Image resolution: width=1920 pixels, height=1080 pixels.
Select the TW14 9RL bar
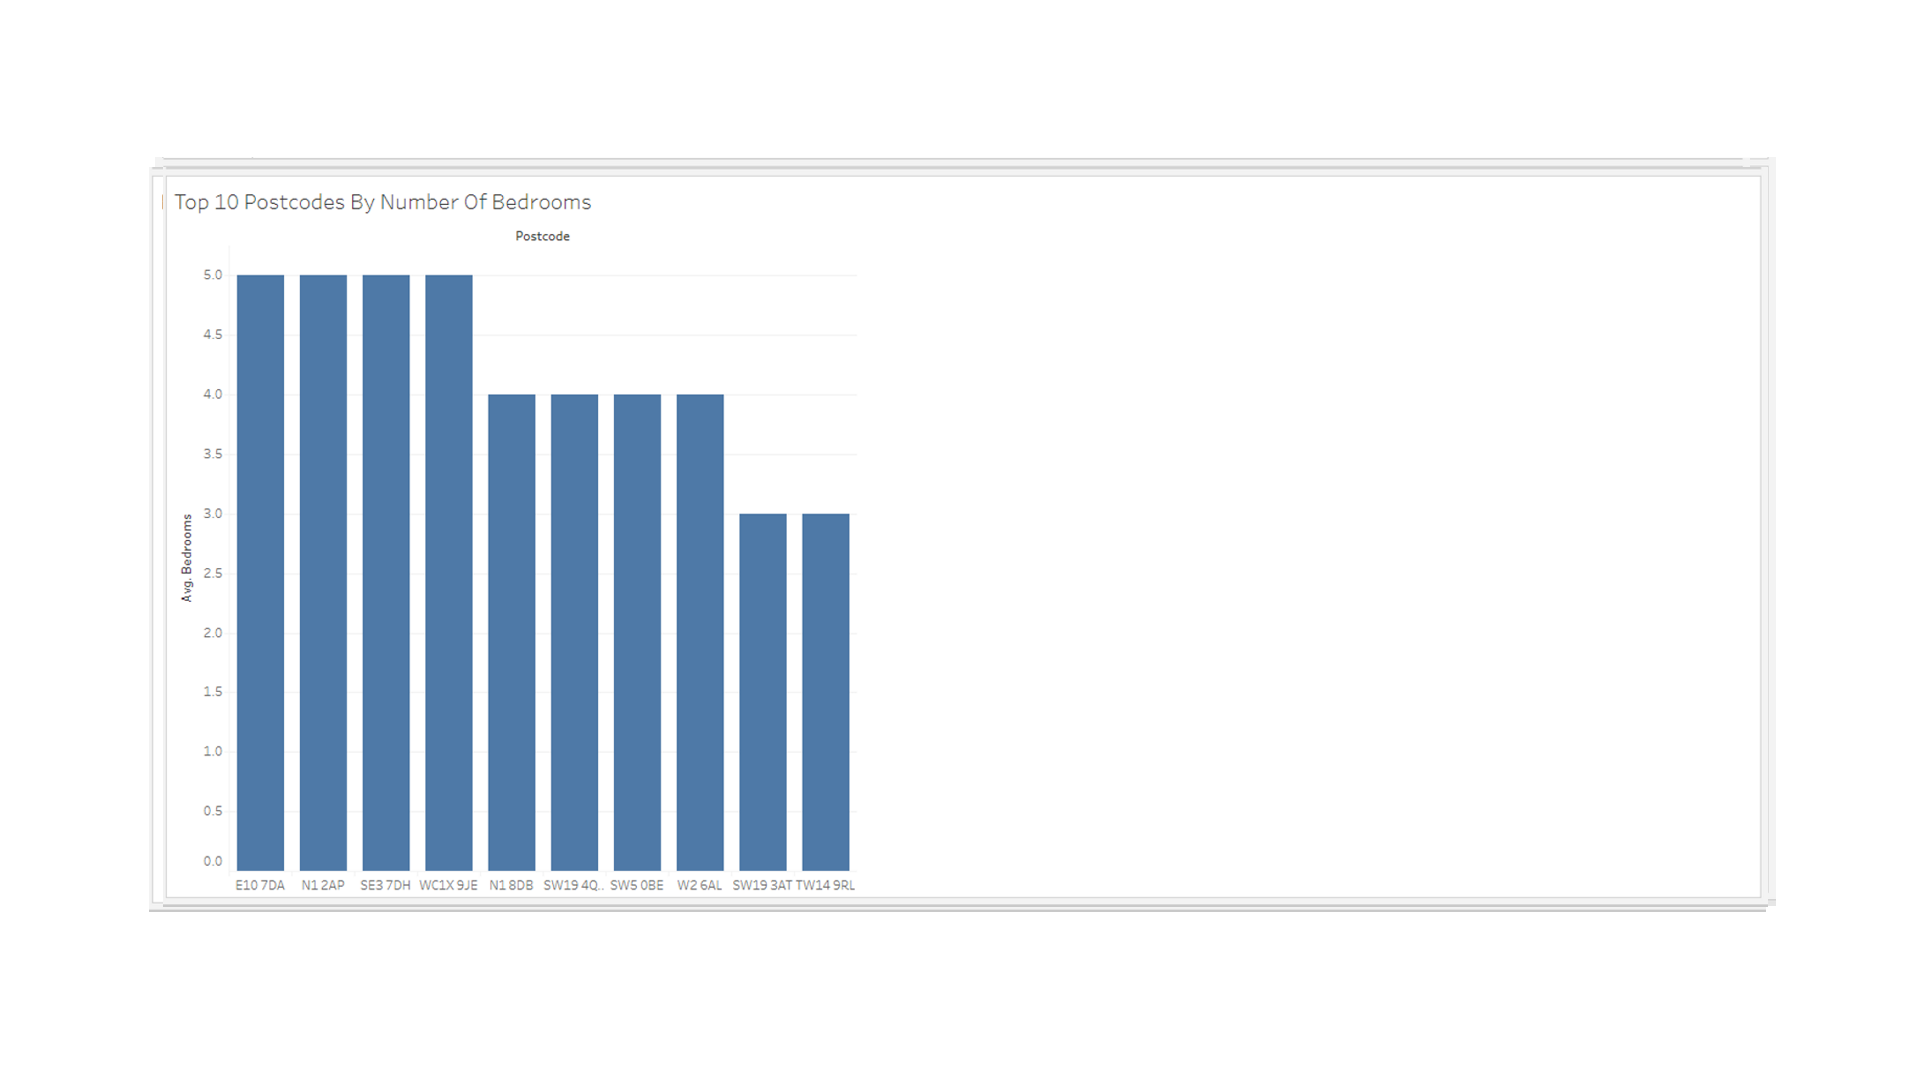[x=826, y=692]
